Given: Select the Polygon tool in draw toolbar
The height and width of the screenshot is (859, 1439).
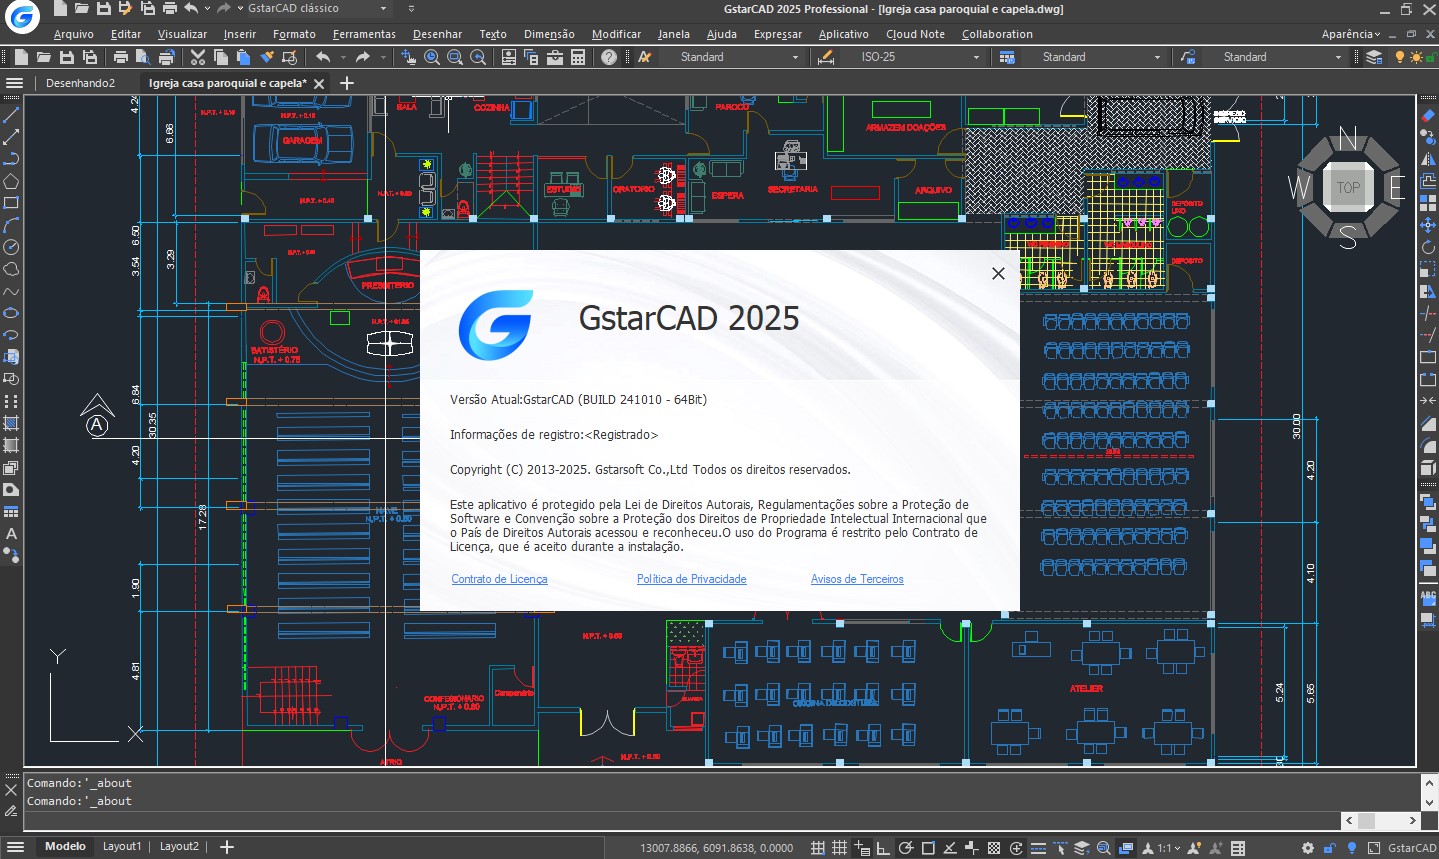Looking at the screenshot, I should click(11, 181).
